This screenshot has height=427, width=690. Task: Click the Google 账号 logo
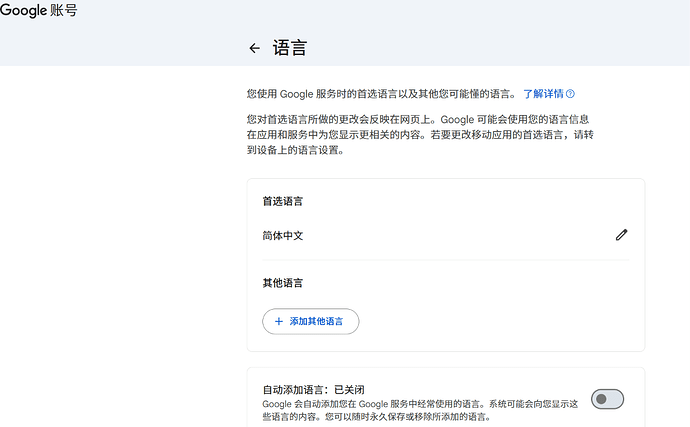click(x=39, y=10)
